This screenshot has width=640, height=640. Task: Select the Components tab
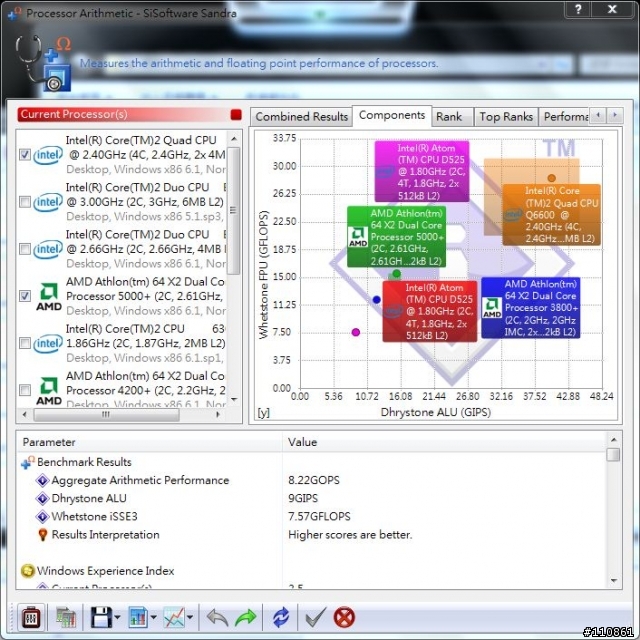coord(392,116)
